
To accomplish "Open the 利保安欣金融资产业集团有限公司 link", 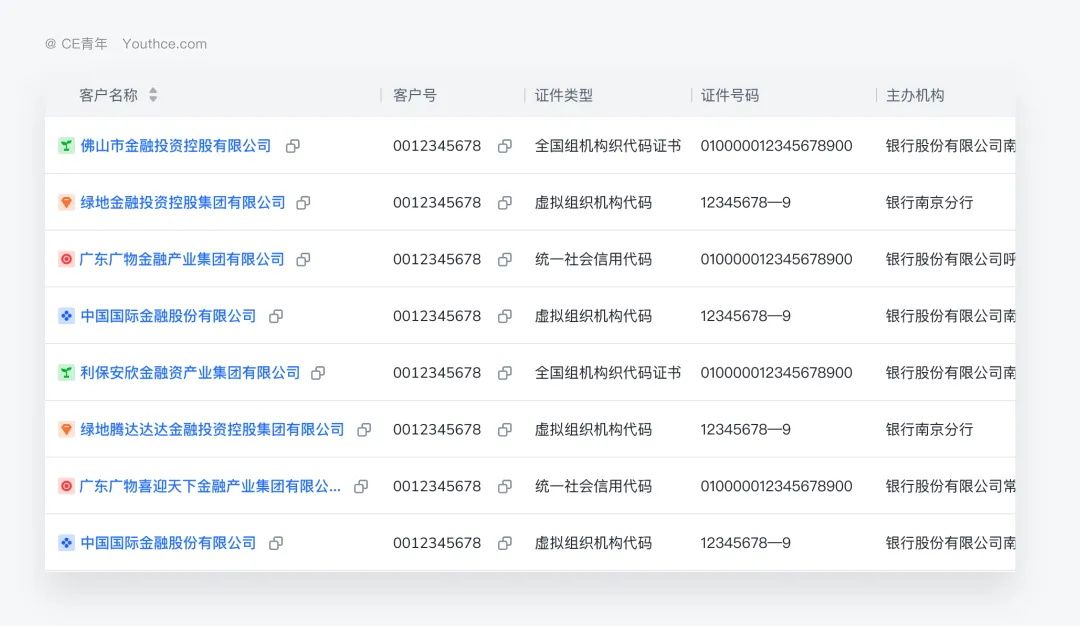I will tap(190, 373).
